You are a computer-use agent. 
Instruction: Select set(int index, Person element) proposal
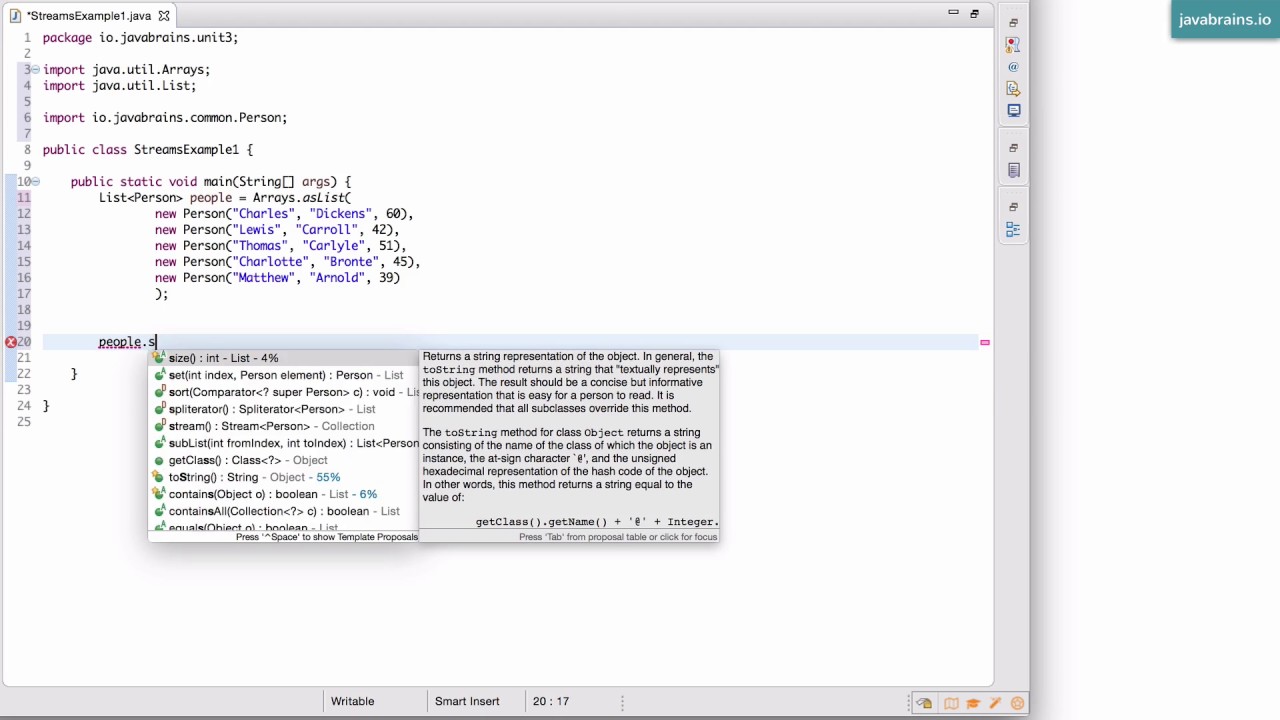click(x=284, y=375)
